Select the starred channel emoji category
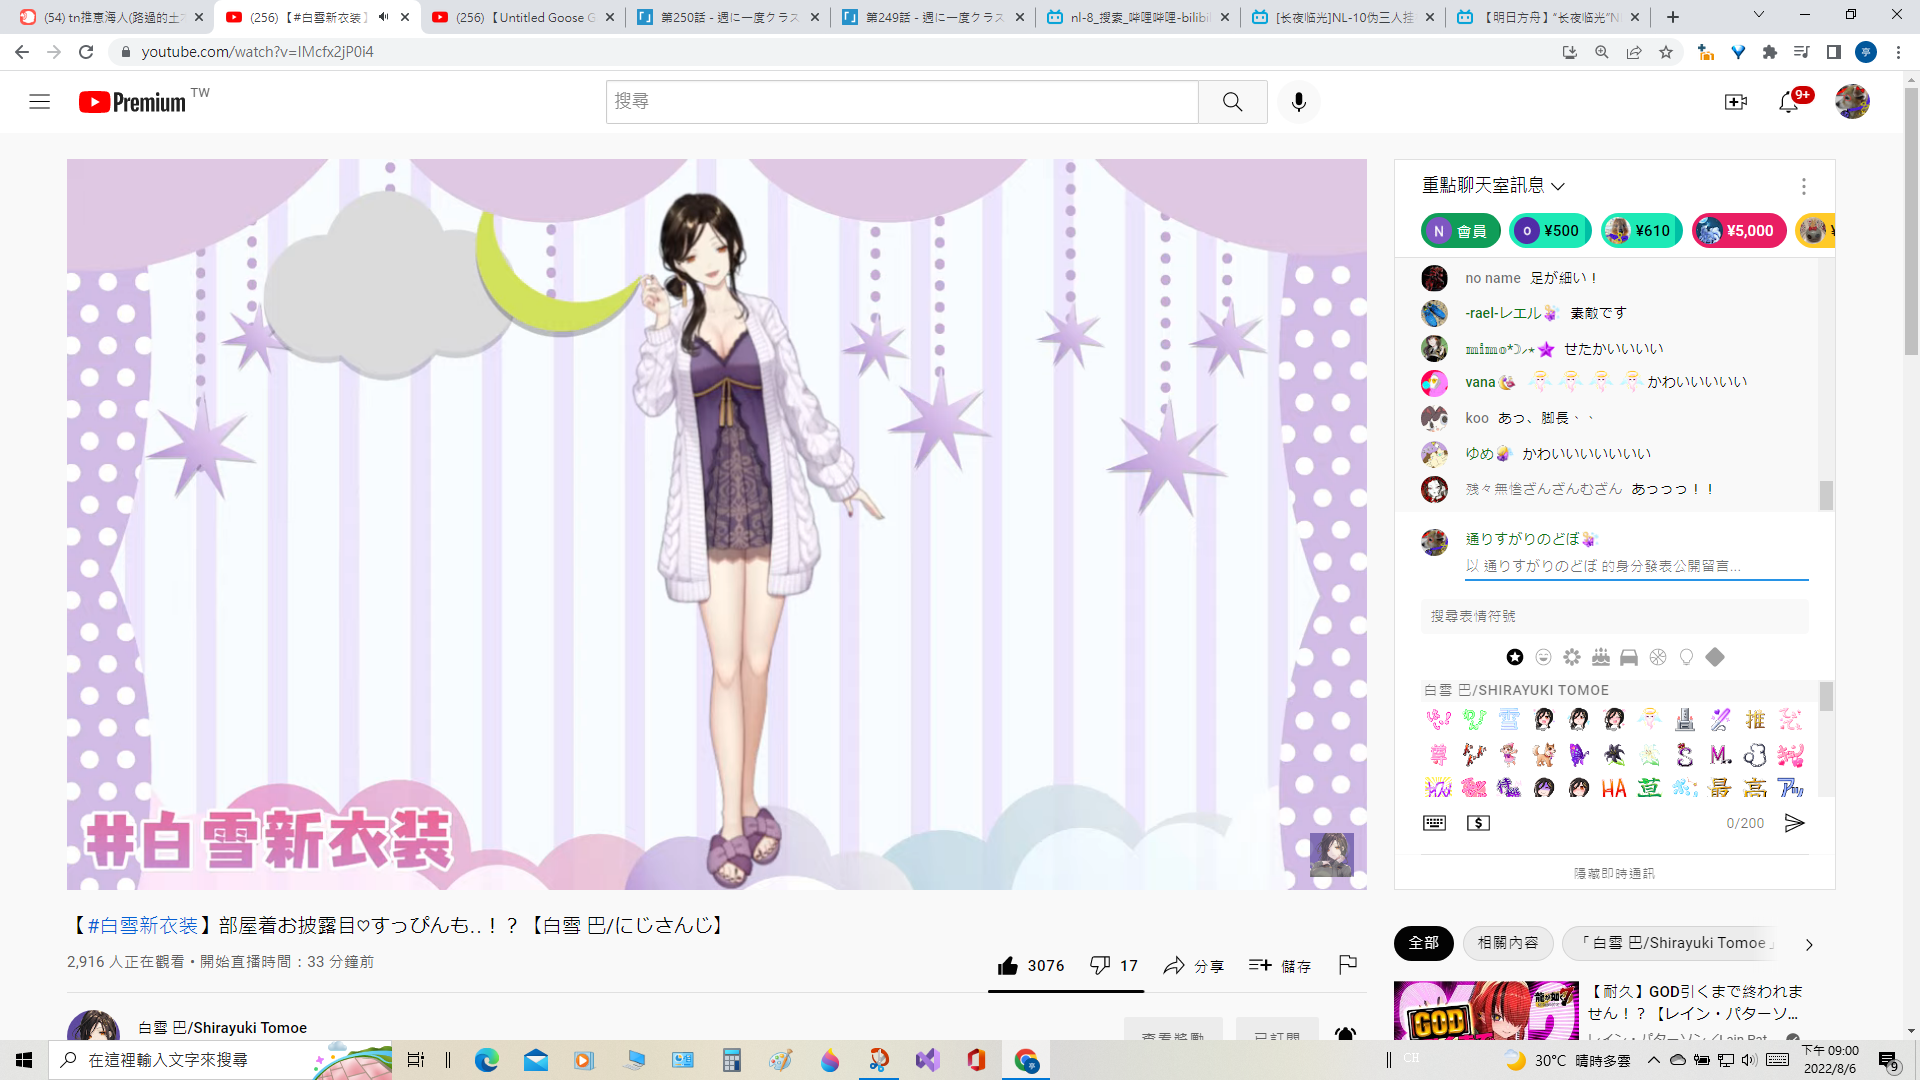The image size is (1920, 1080). [1515, 657]
